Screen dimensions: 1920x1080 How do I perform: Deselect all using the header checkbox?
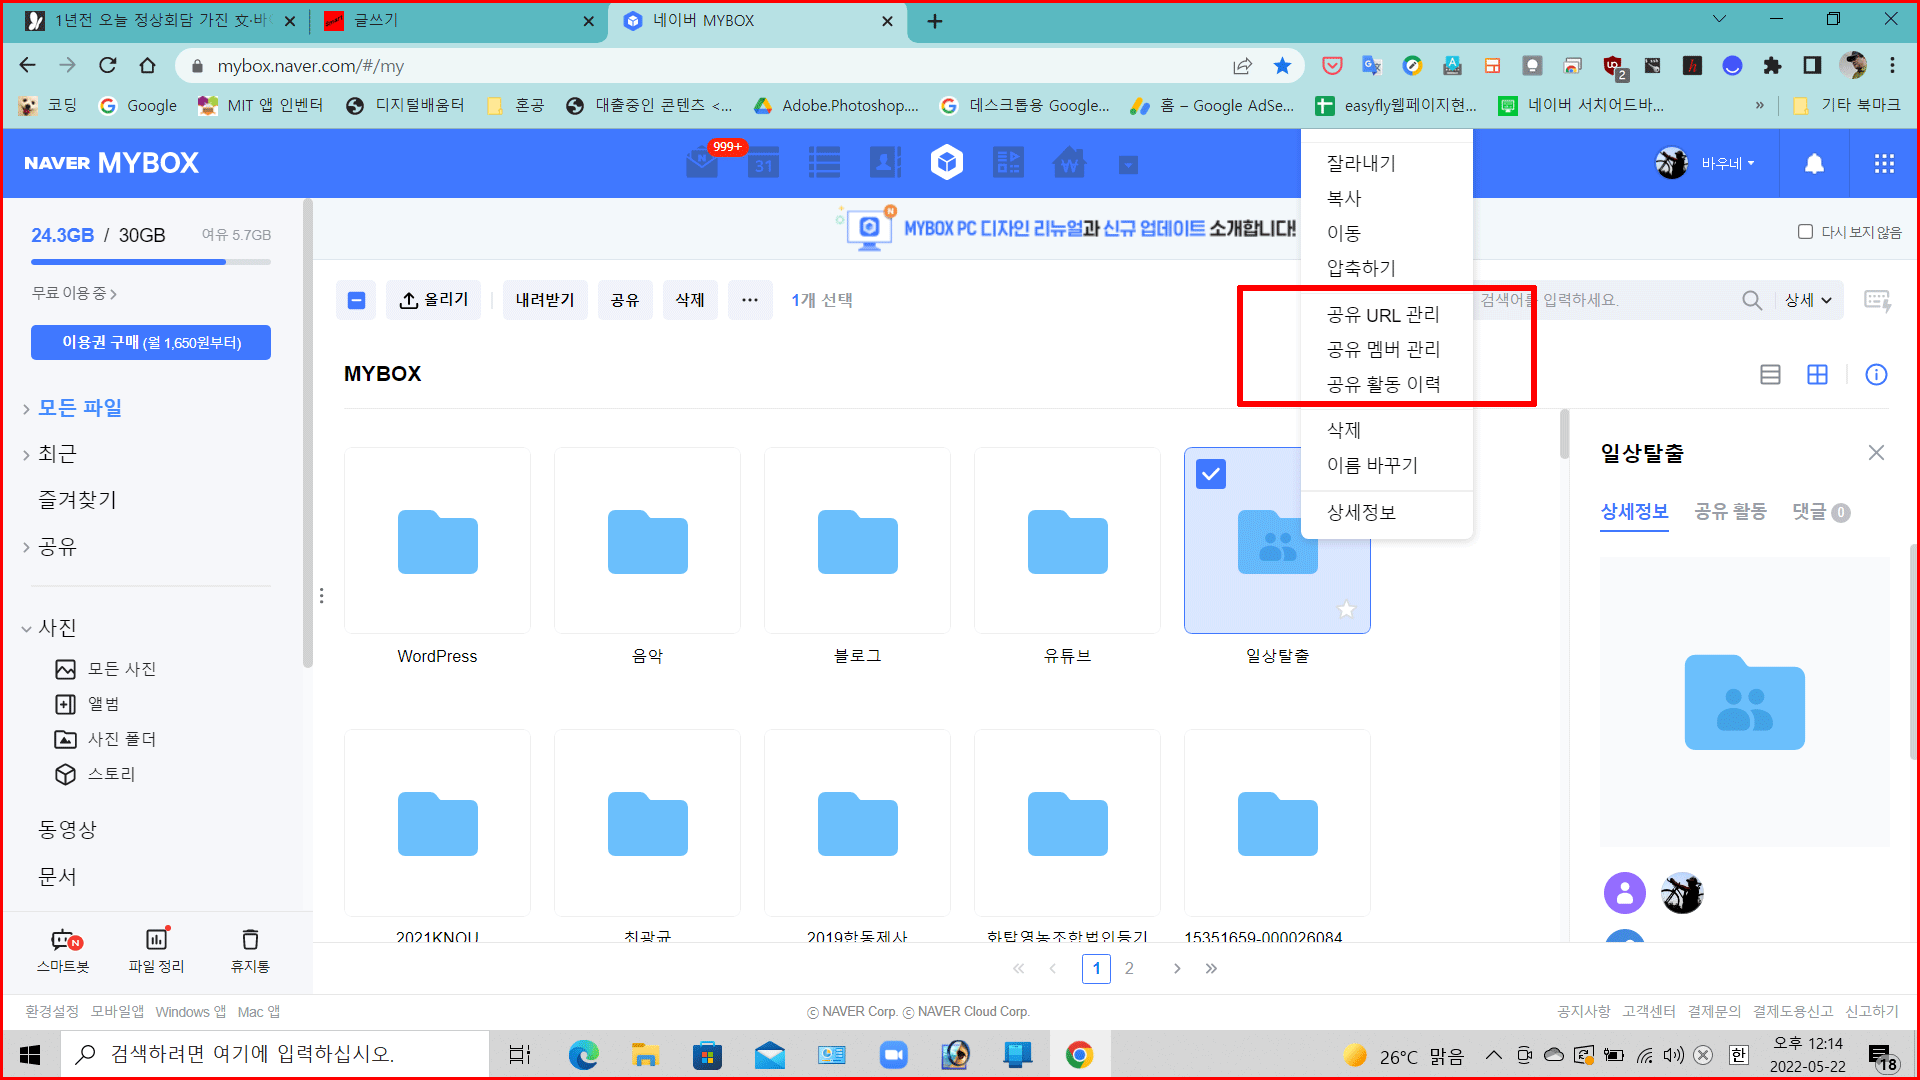tap(356, 300)
